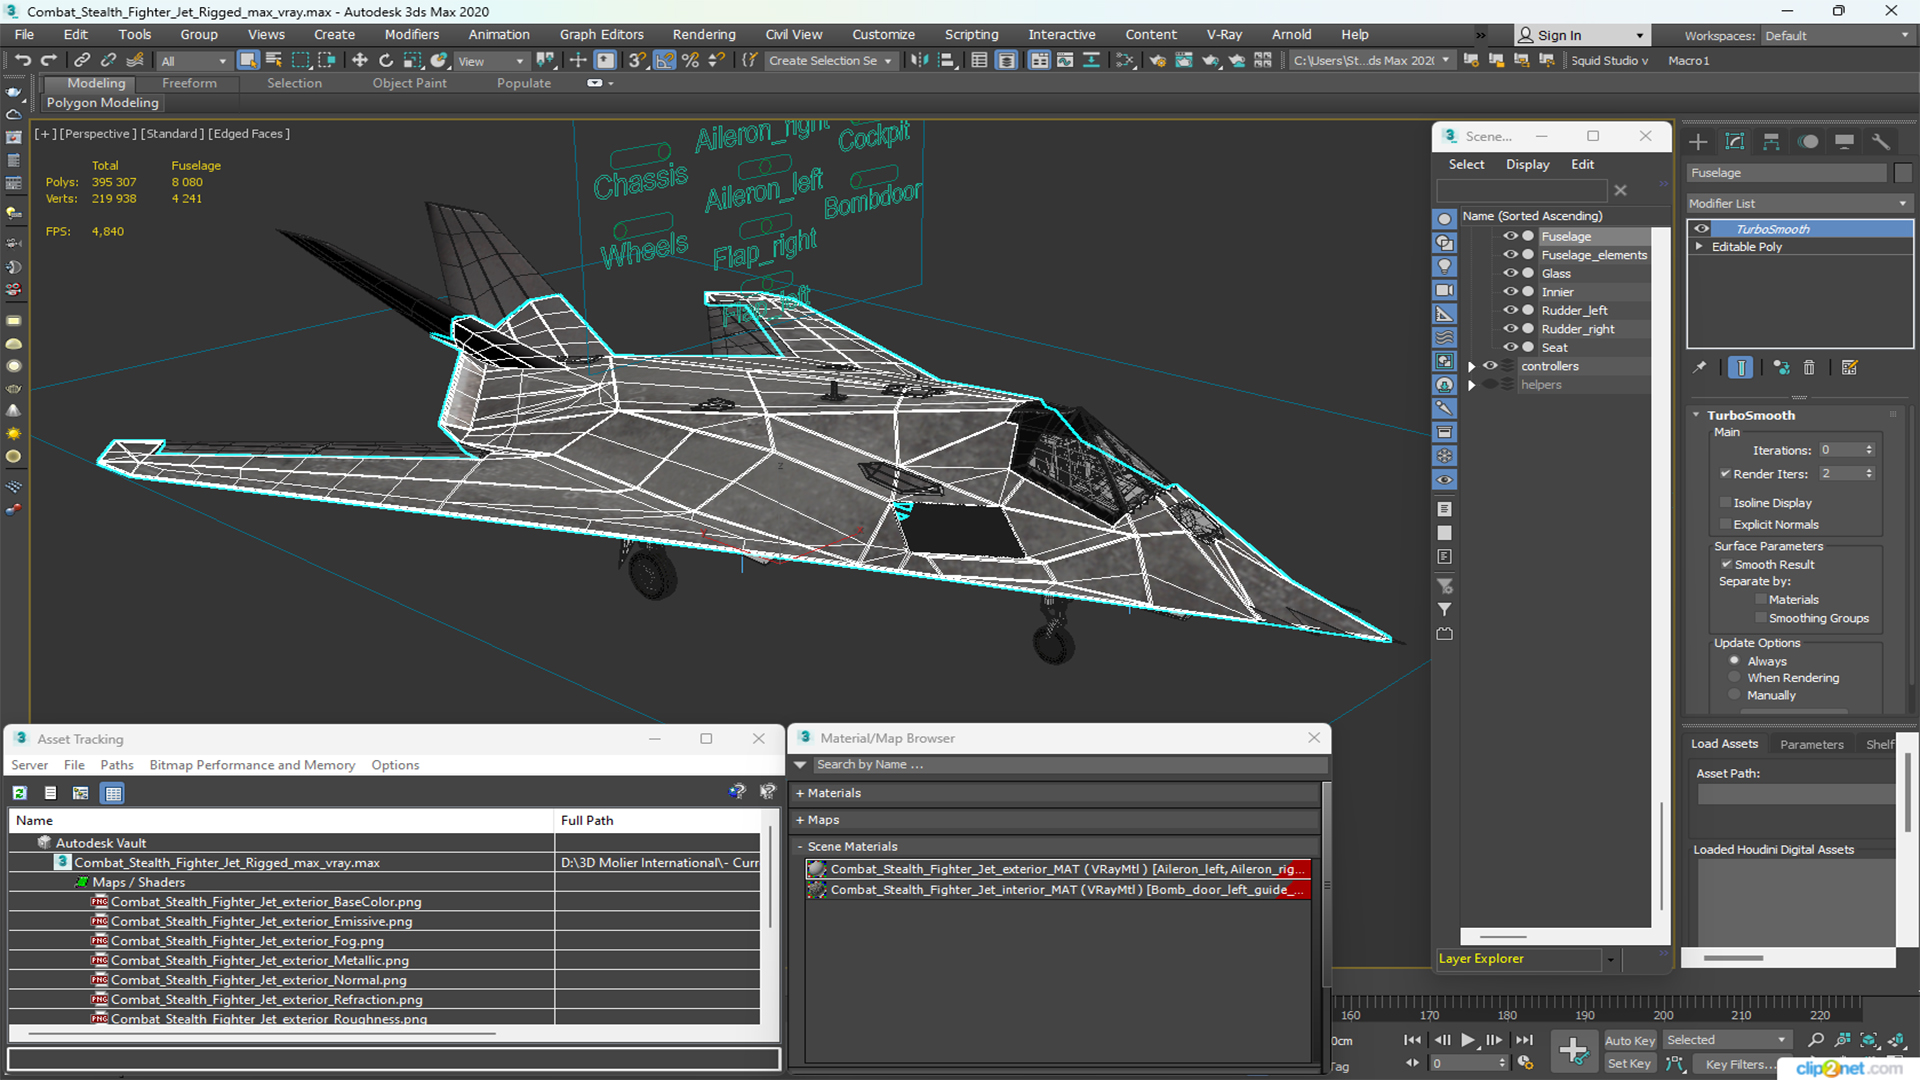Open Select by Name list icon
Screen dimensions: 1920x1080
[274, 61]
